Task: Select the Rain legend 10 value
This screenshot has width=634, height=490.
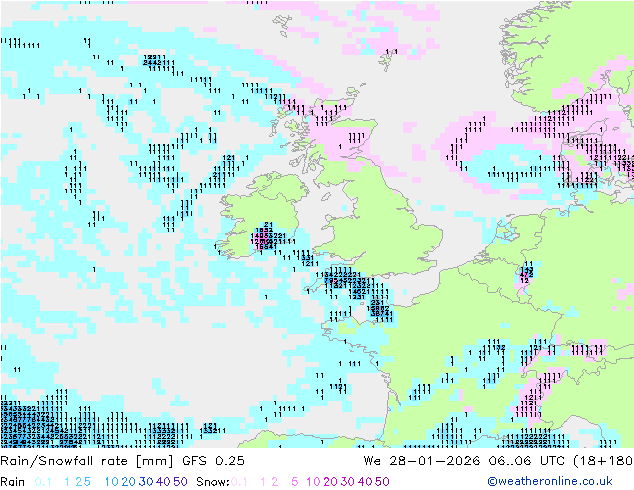Action: click(111, 482)
